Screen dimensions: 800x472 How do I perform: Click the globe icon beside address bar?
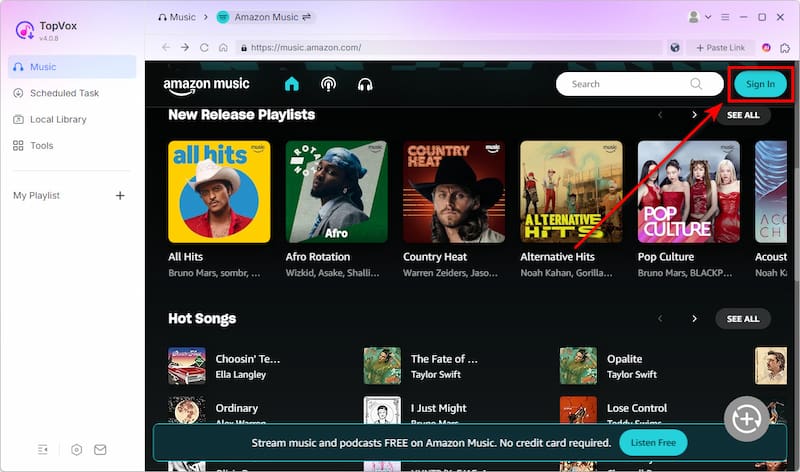675,47
